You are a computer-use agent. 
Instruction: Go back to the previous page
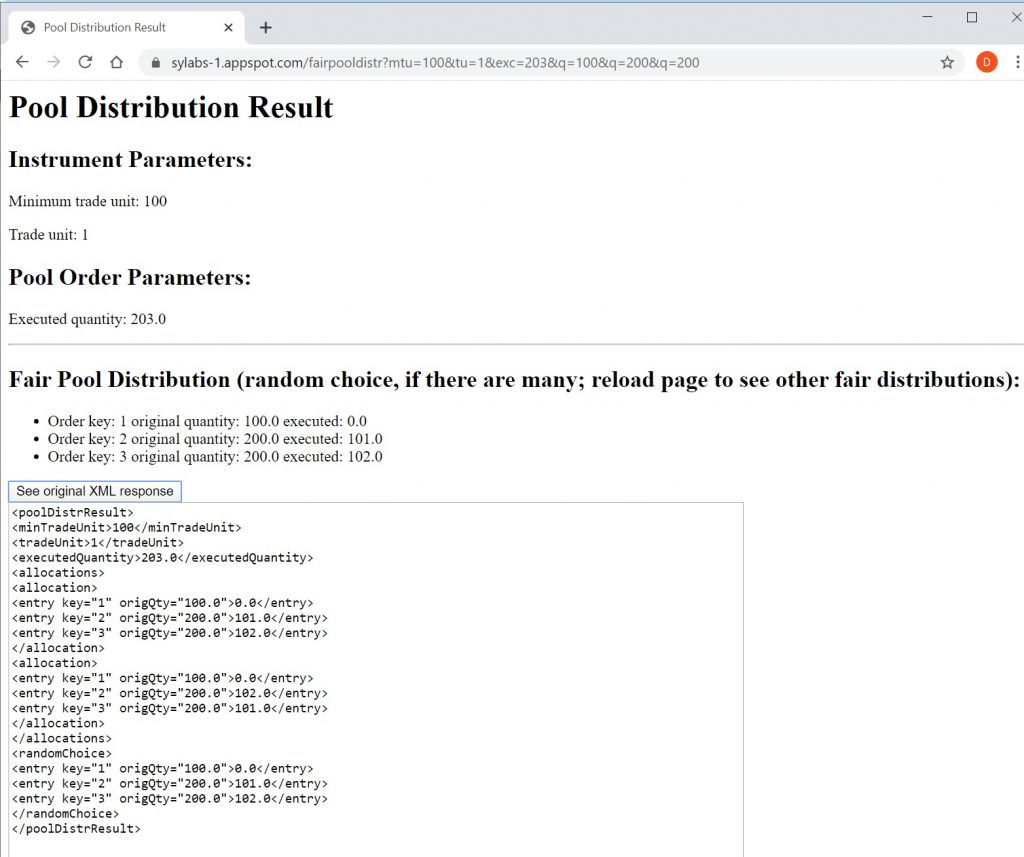click(x=22, y=62)
